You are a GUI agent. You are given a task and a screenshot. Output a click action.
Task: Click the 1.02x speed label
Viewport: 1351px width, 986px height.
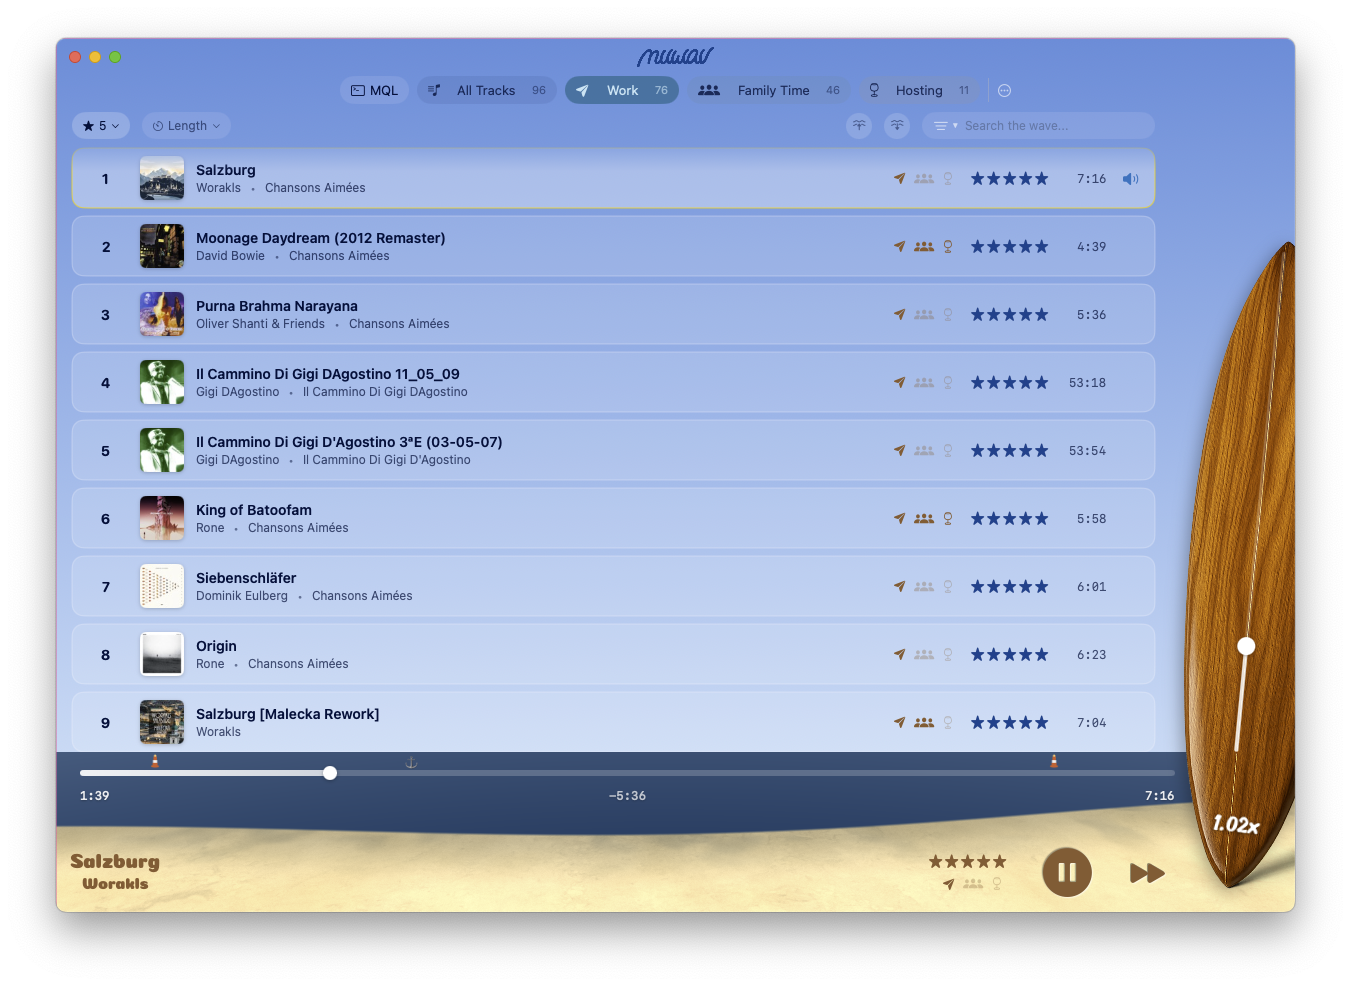1236,825
